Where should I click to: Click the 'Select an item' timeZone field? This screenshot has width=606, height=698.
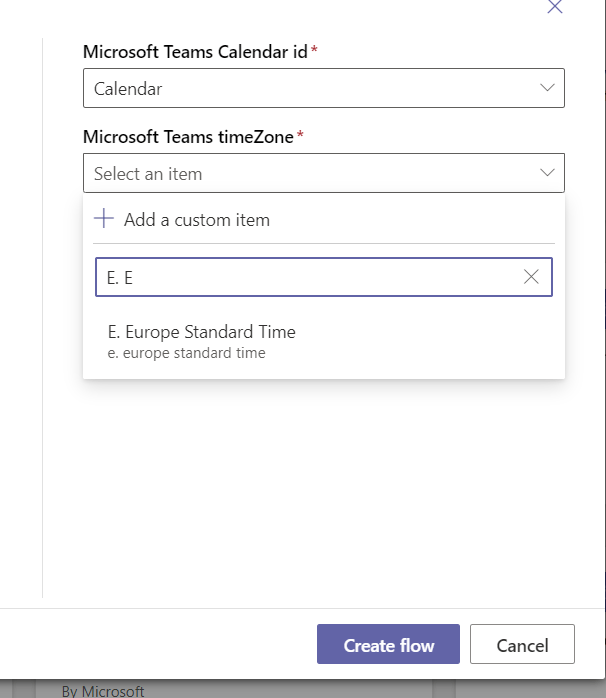(x=300, y=173)
